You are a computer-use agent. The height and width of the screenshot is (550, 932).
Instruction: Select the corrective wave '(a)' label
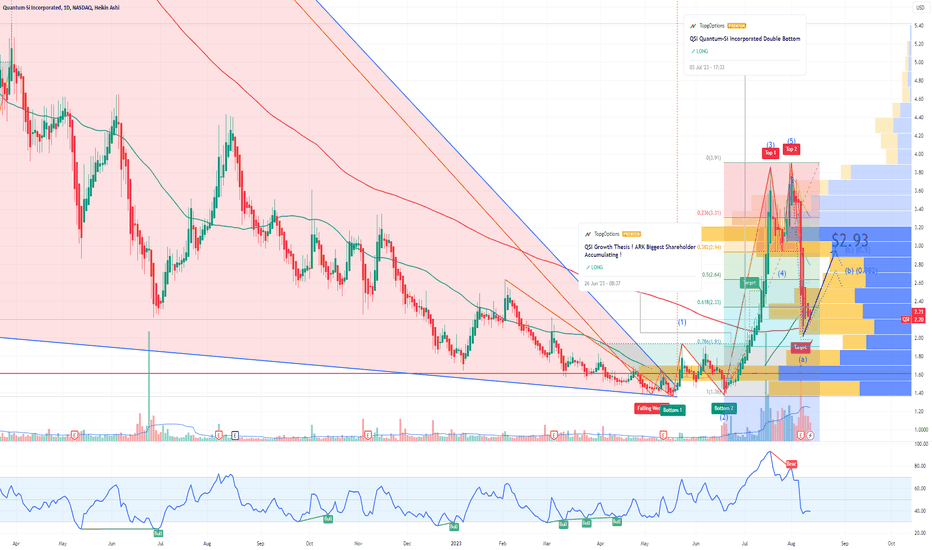coord(802,360)
